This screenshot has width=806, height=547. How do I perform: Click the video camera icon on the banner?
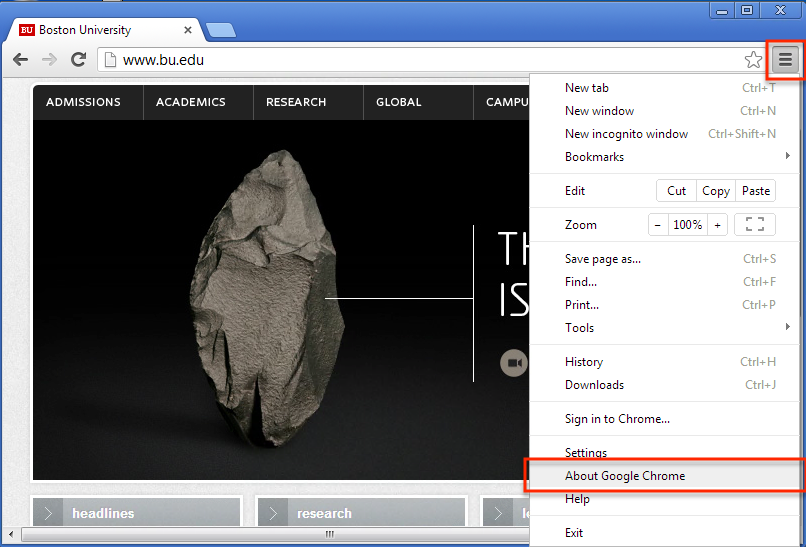[x=514, y=362]
